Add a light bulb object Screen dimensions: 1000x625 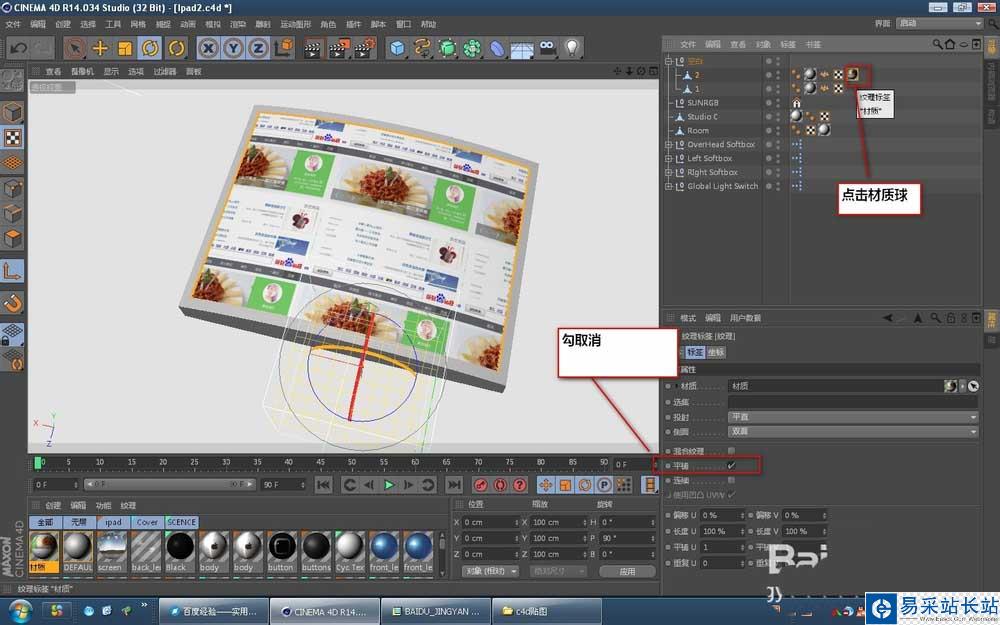(572, 48)
